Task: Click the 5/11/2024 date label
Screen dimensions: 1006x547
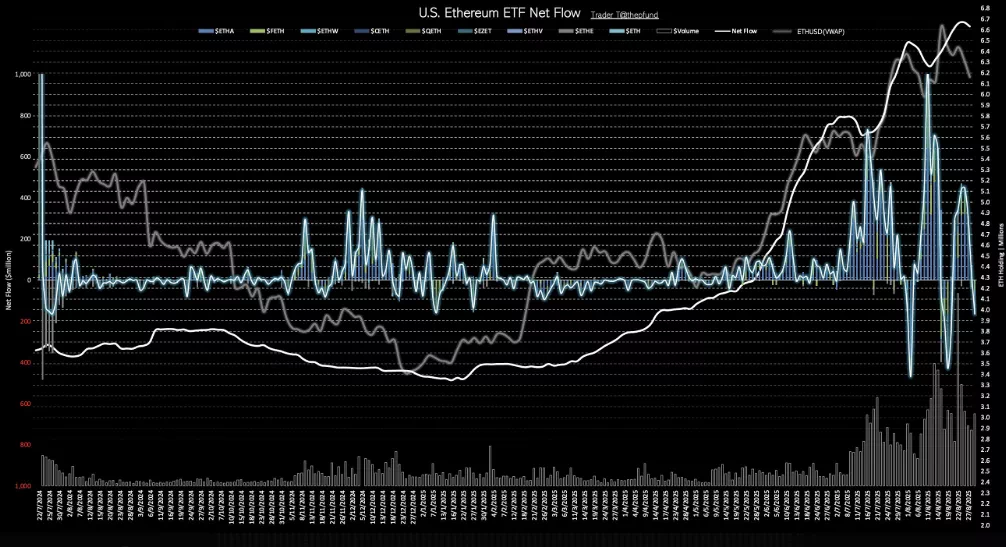Action: [293, 507]
